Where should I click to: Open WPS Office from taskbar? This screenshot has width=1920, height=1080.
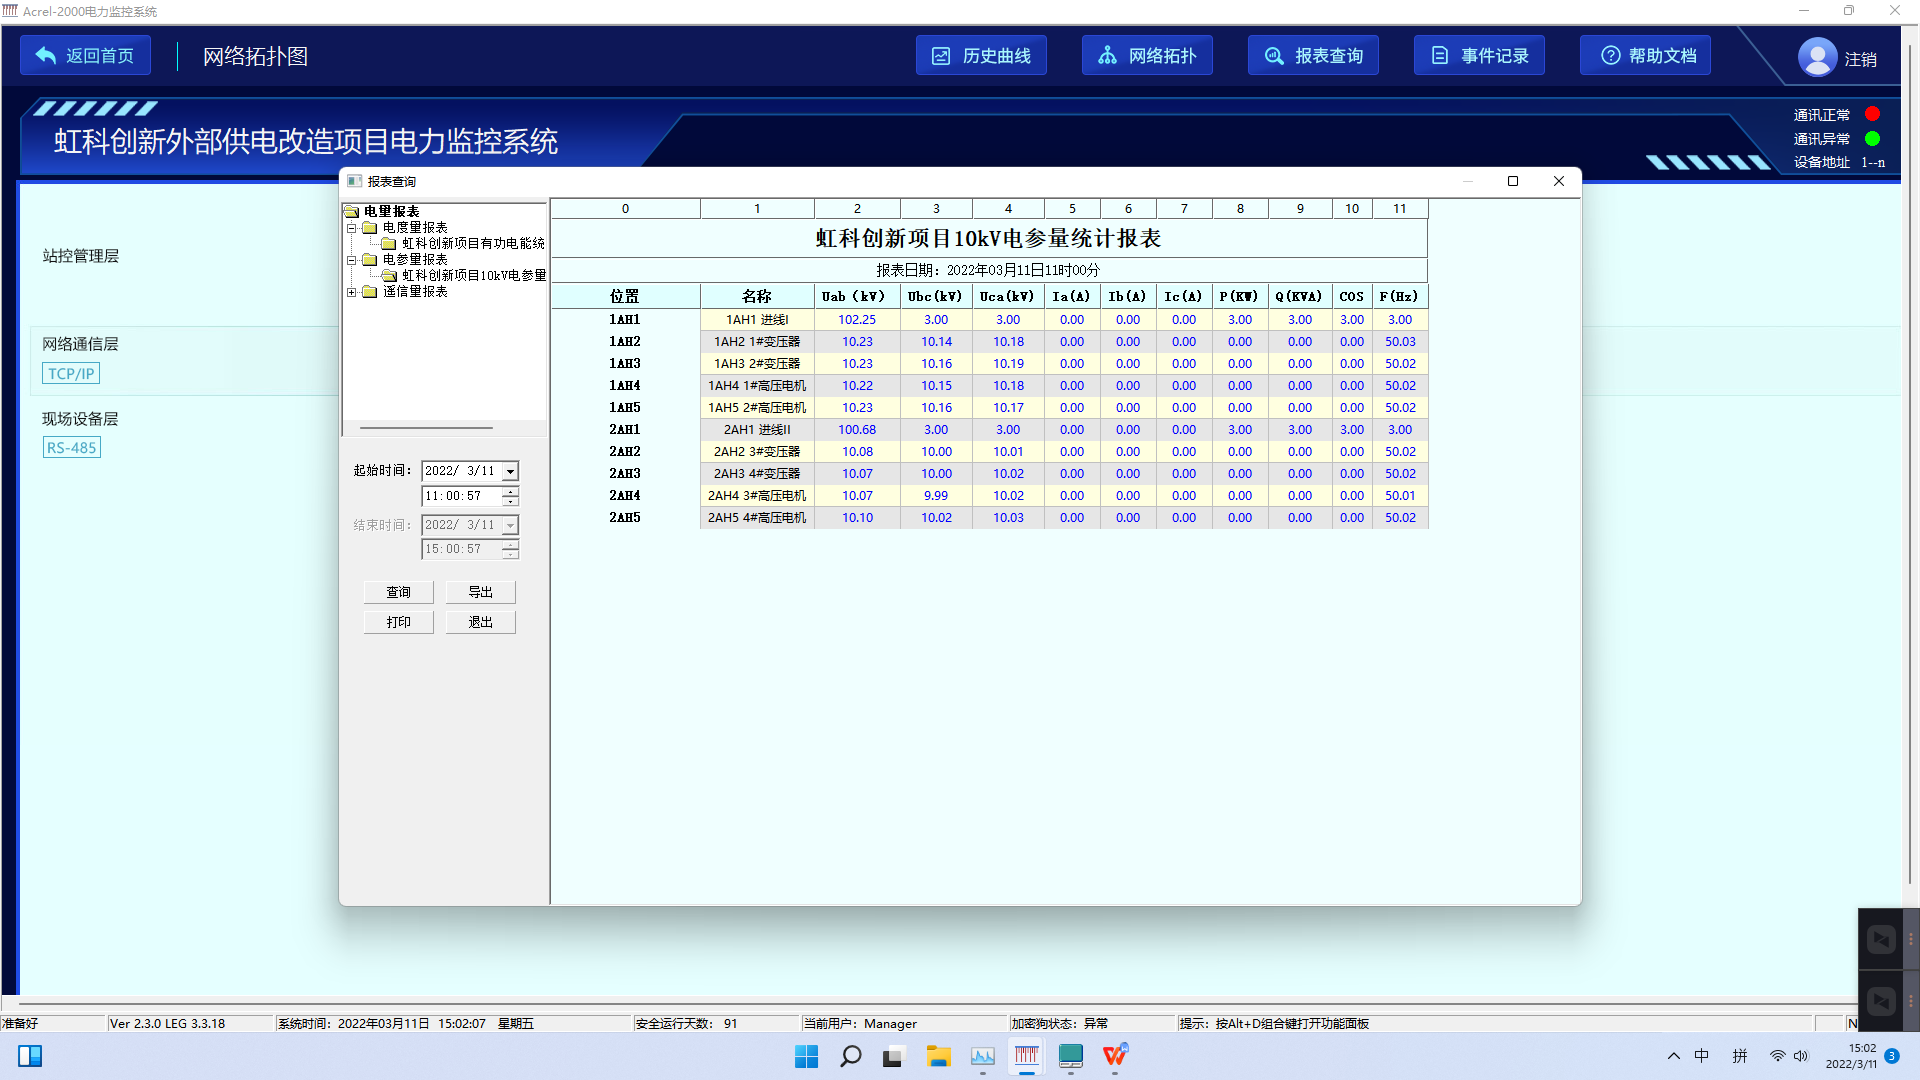[x=1114, y=1056]
